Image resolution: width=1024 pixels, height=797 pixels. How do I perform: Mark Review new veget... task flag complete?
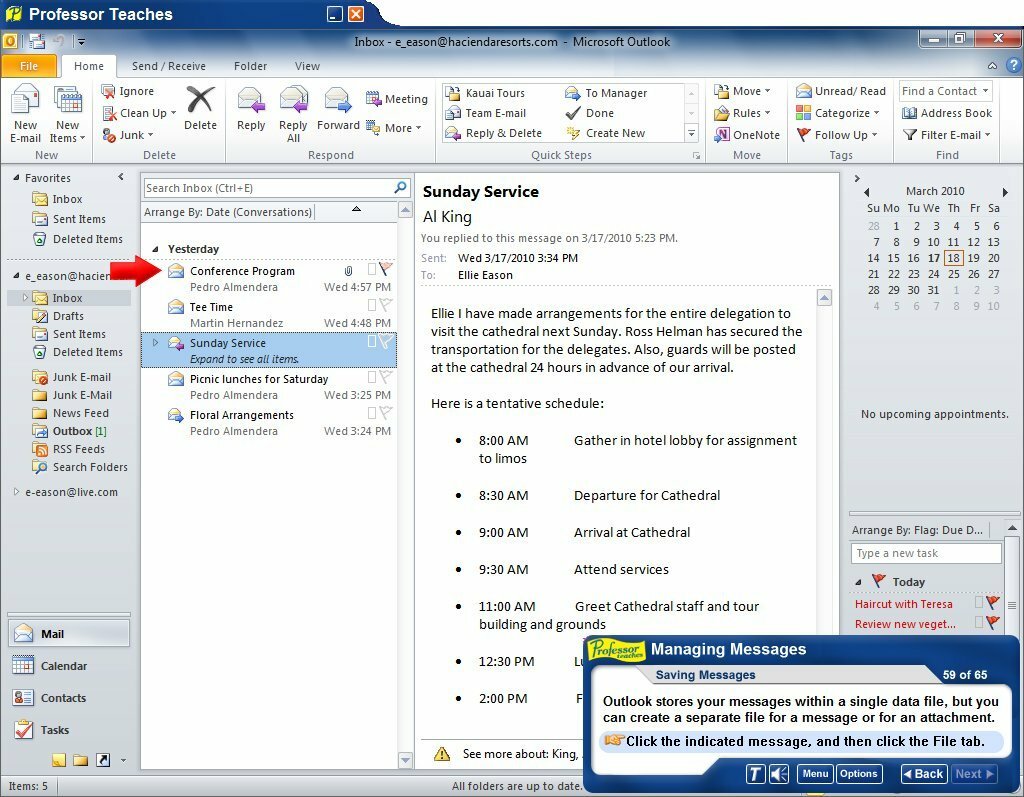coord(993,623)
